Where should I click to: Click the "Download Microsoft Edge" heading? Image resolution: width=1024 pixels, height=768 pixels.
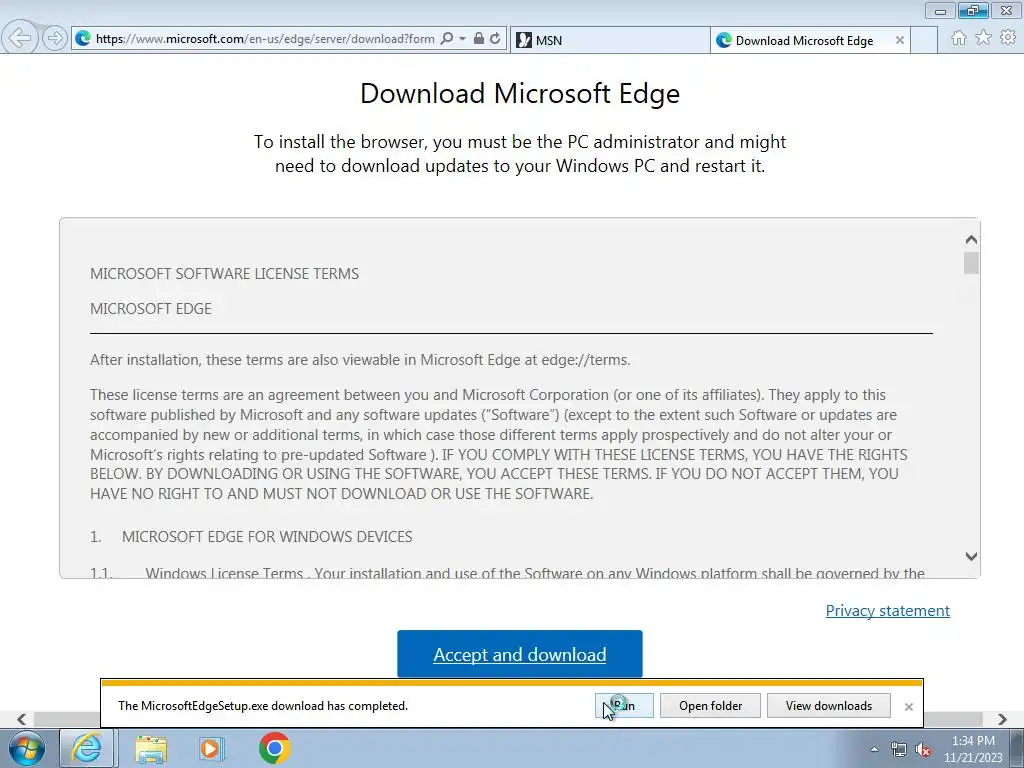[x=520, y=93]
